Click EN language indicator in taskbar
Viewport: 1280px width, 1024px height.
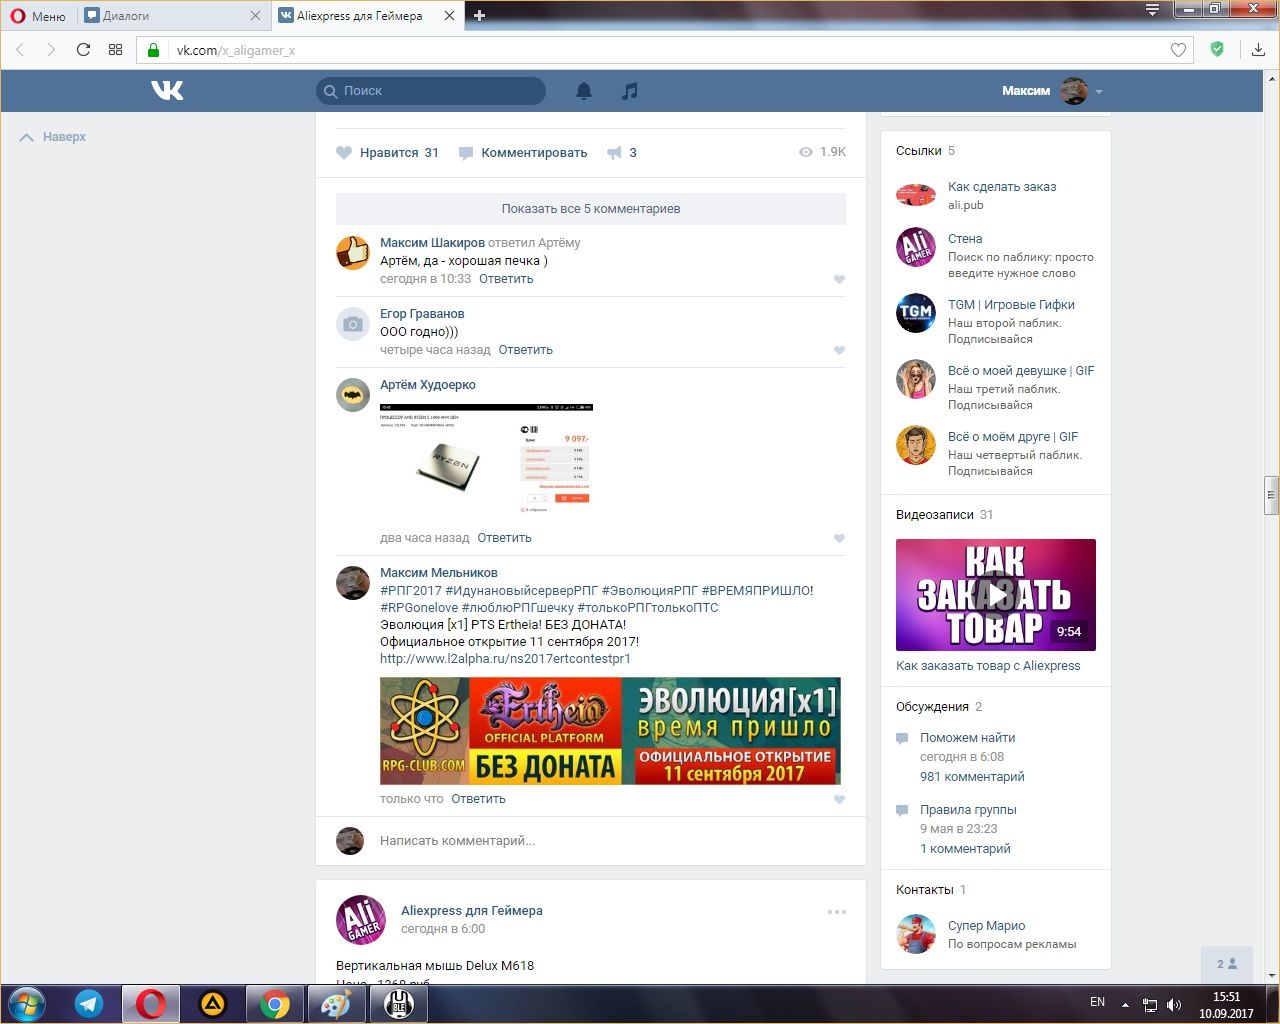pos(1097,1002)
